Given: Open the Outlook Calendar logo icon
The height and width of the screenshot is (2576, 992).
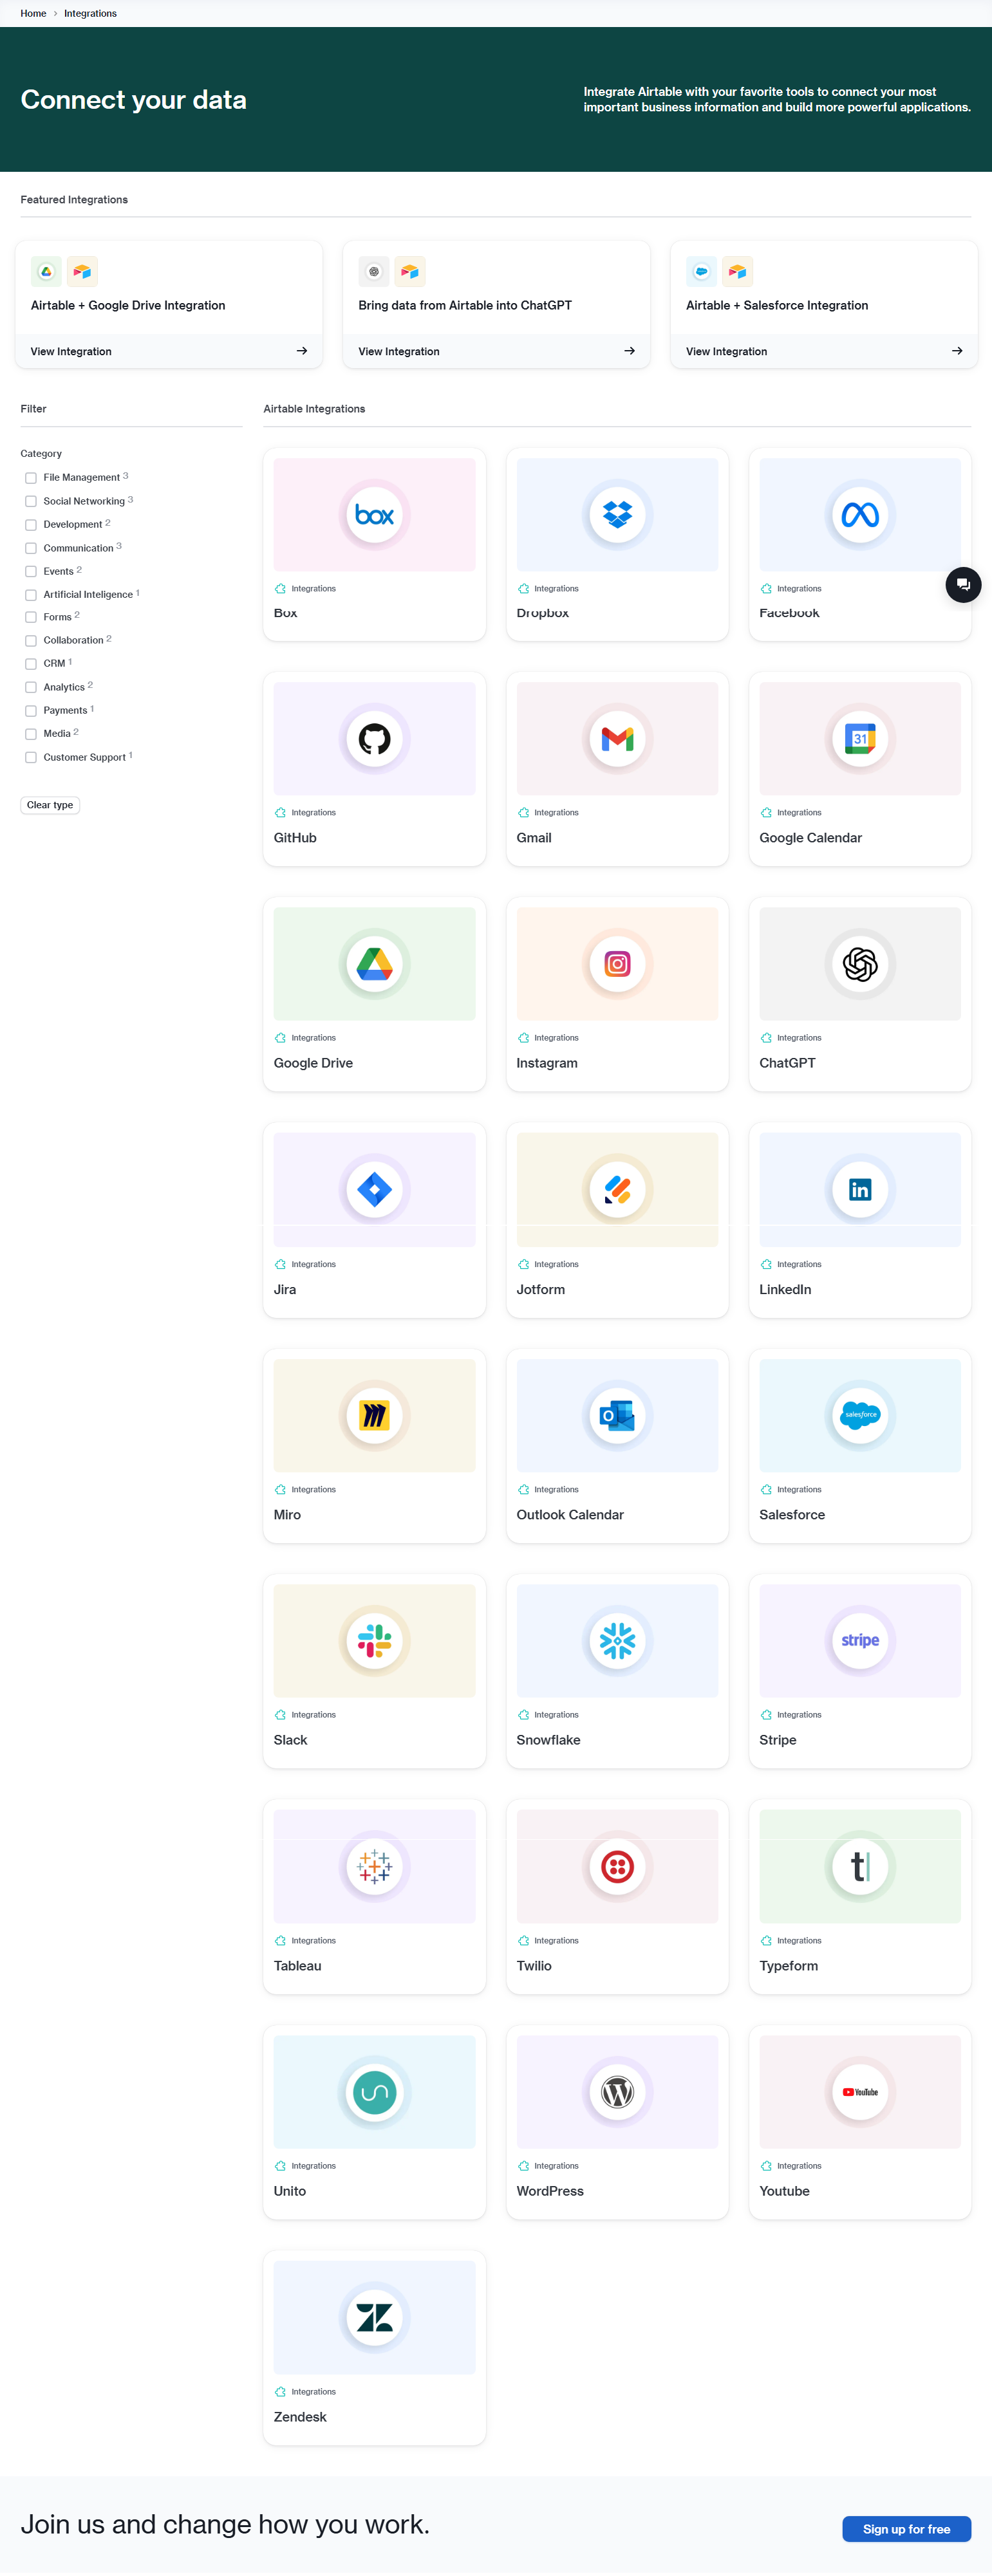Looking at the screenshot, I should tap(617, 1415).
